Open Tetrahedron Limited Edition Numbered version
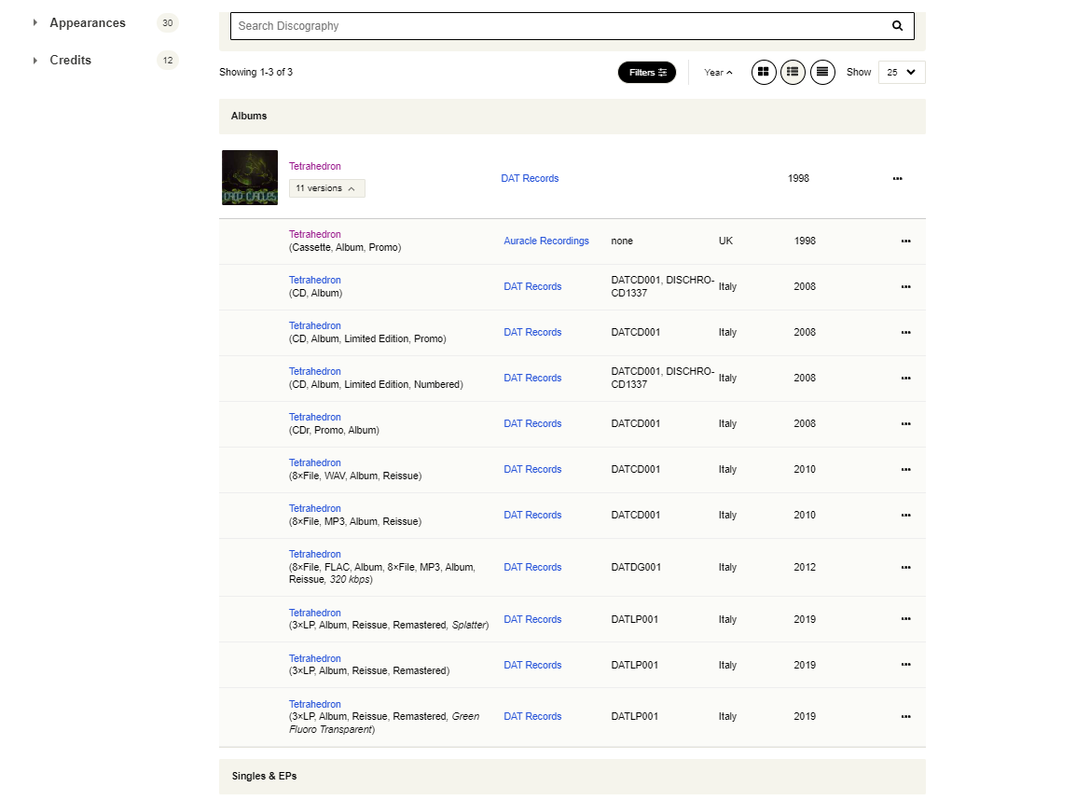The width and height of the screenshot is (1076, 800). click(x=315, y=371)
